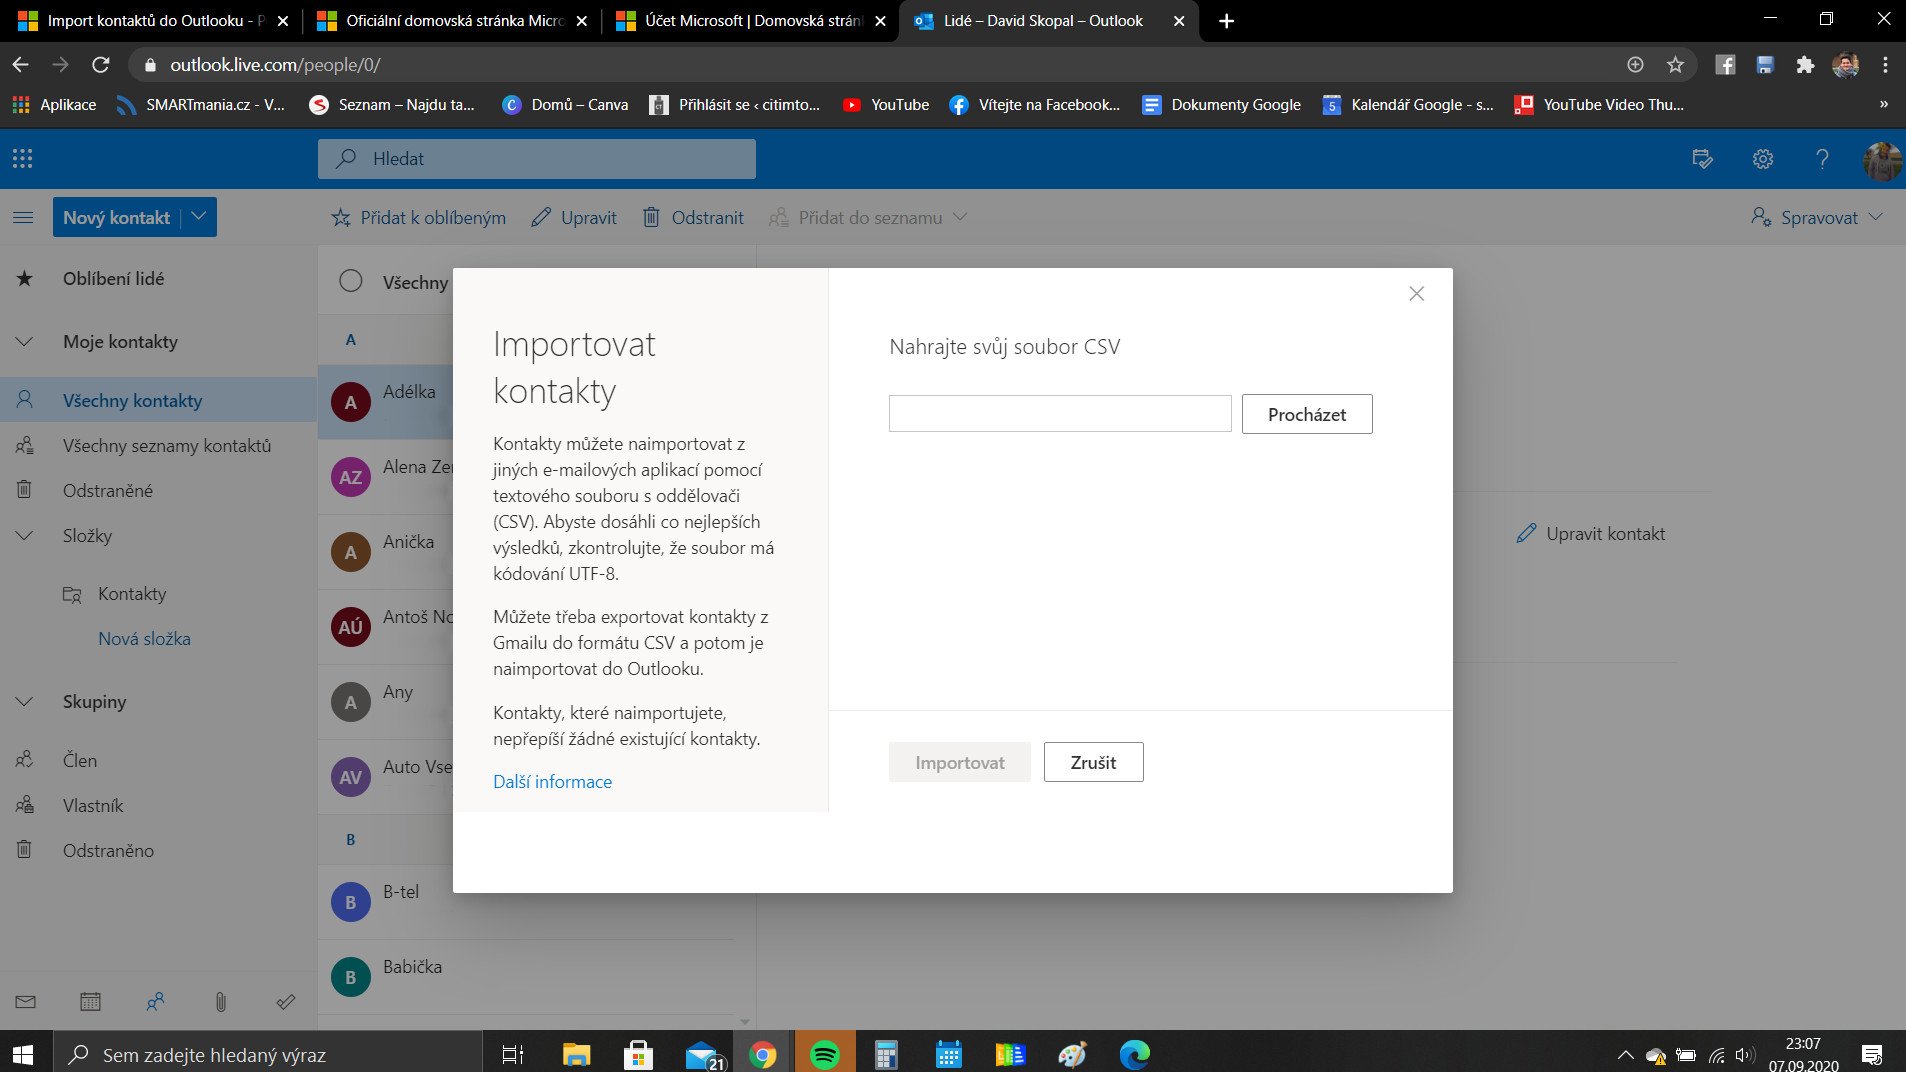Open the Další informace link
This screenshot has height=1072, width=1906.
tap(552, 781)
